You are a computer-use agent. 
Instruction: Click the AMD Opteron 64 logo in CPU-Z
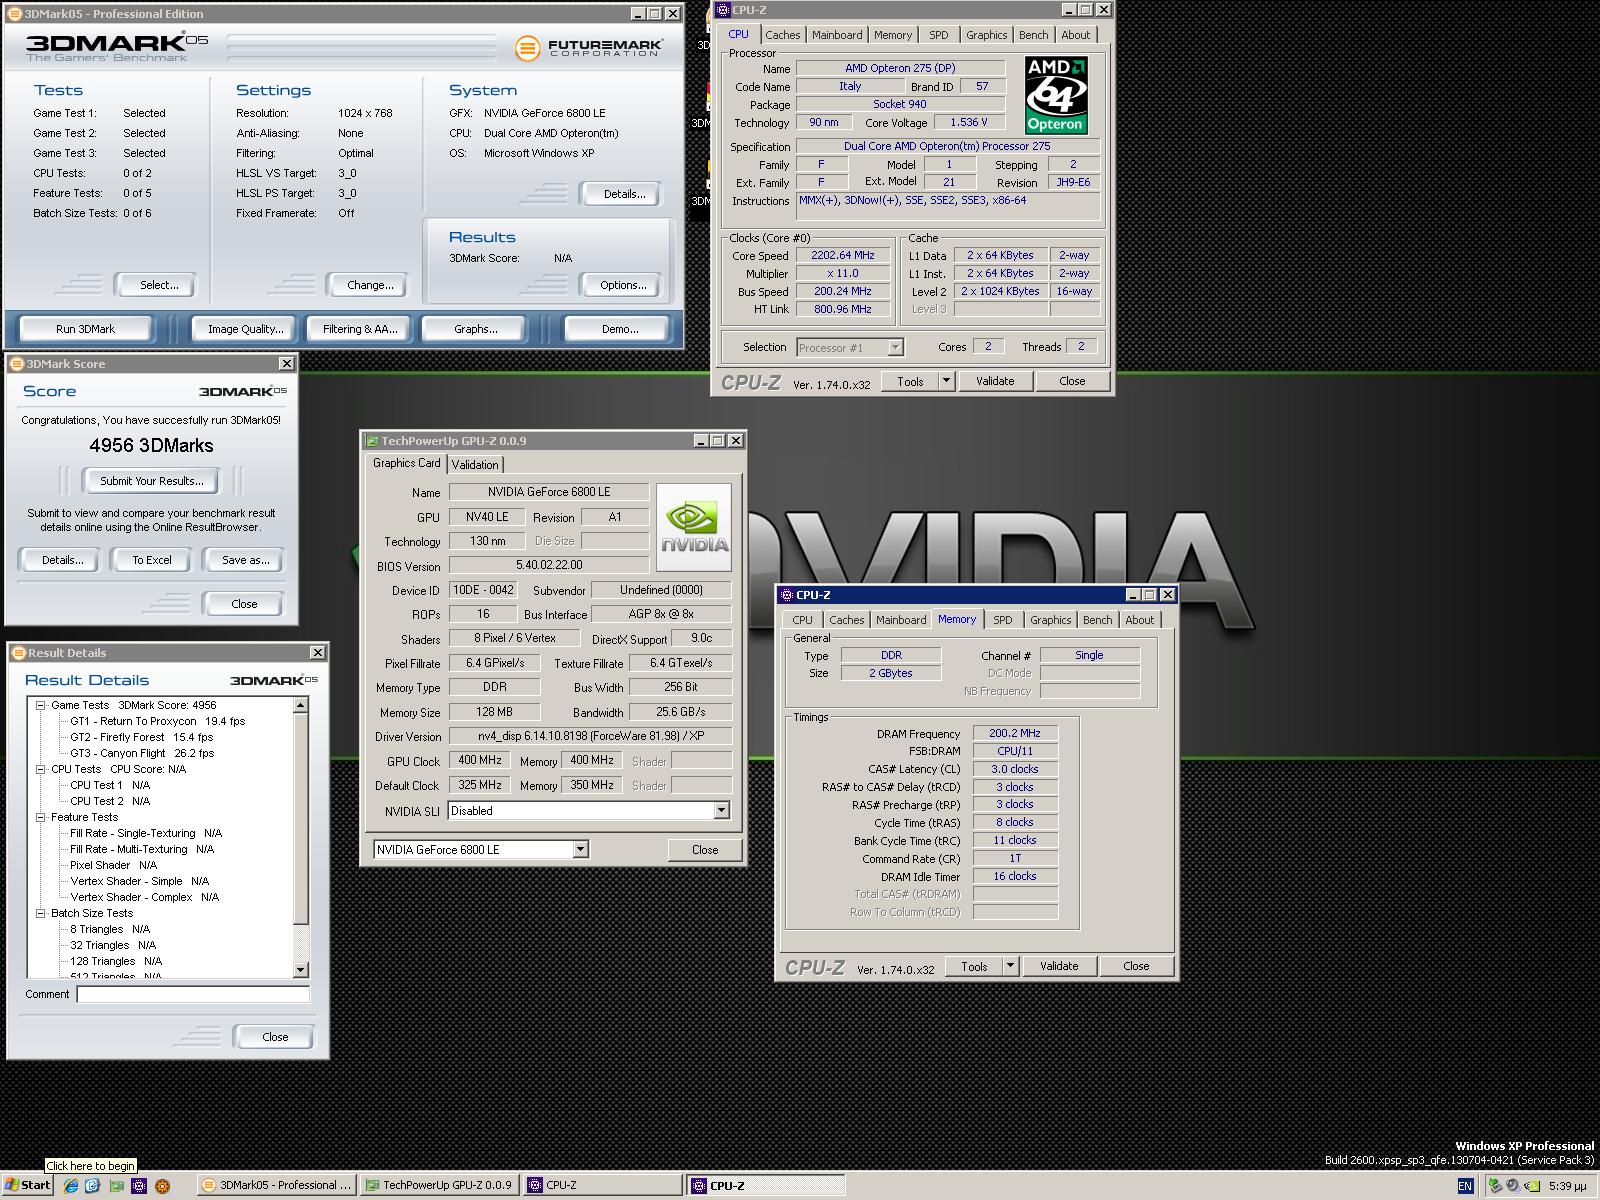pos(1055,95)
